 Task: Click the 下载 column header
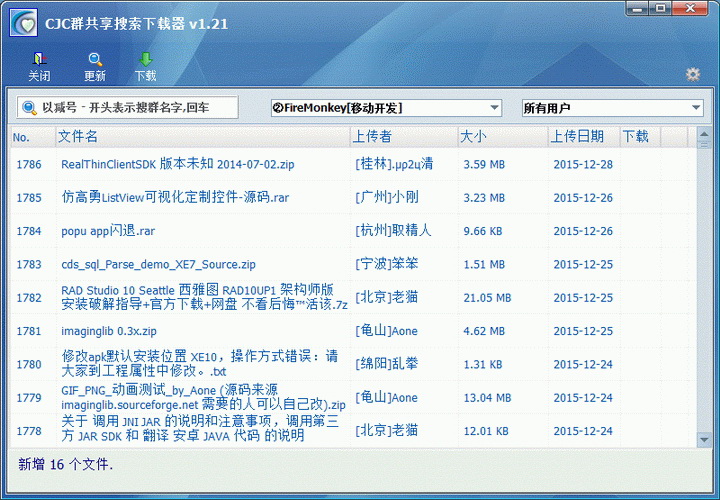[640, 137]
